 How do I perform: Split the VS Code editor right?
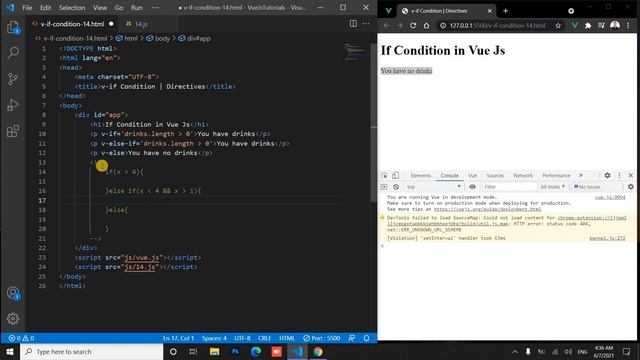(353, 24)
